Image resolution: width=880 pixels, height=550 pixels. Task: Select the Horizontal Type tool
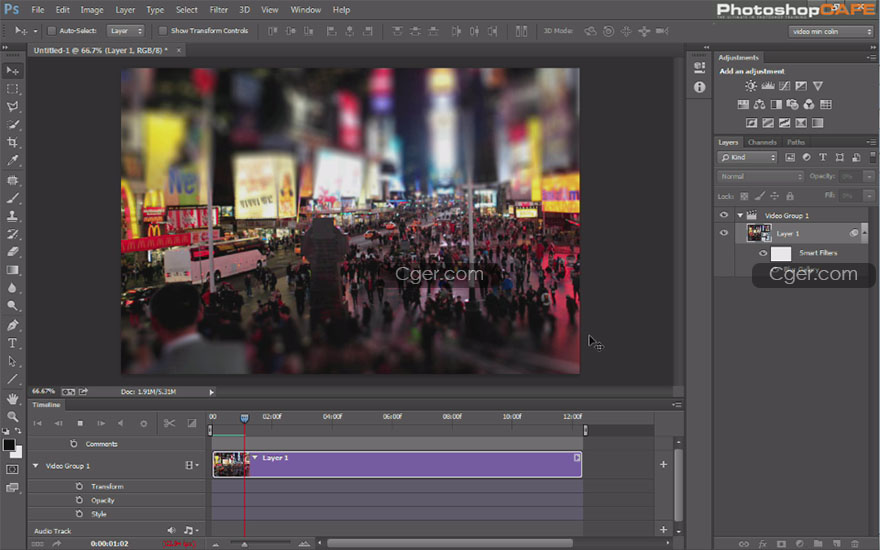click(12, 343)
